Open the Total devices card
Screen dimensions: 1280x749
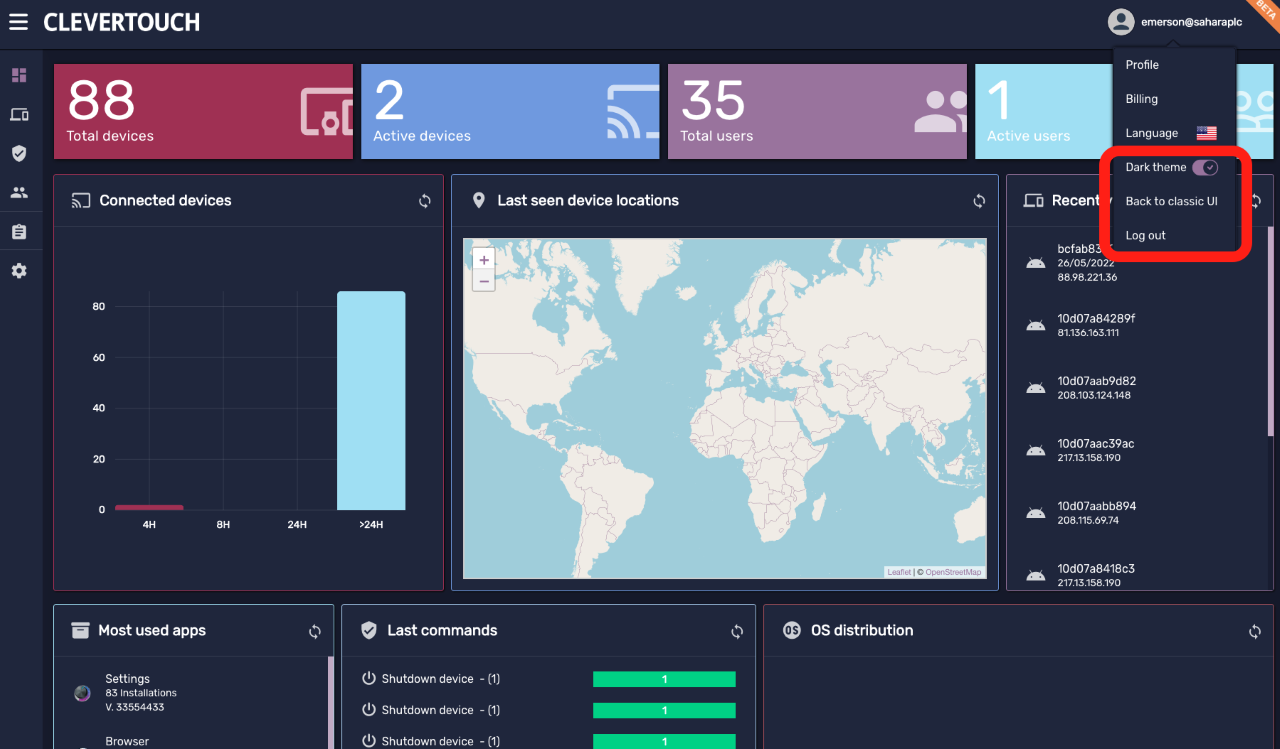(203, 112)
